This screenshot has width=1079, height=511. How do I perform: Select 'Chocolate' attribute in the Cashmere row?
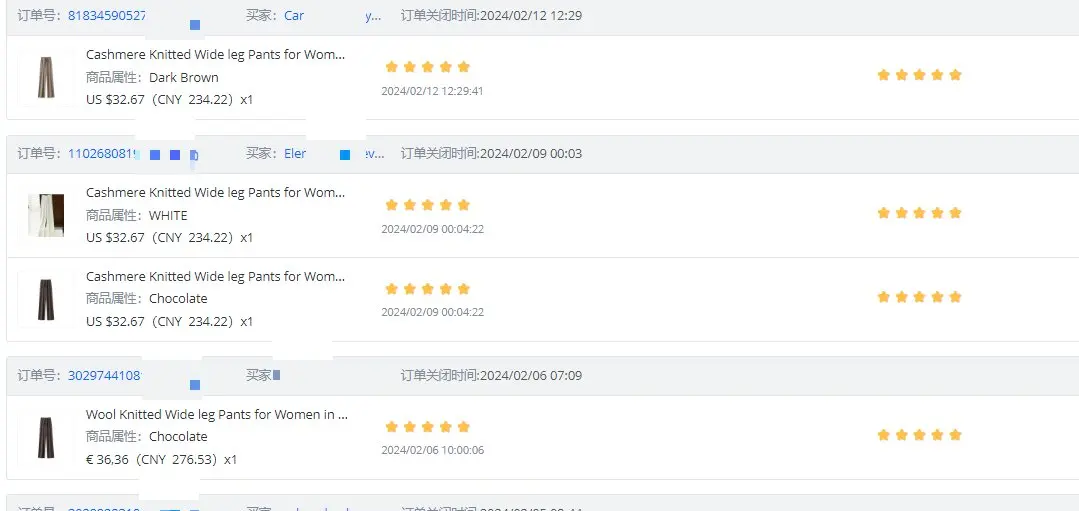178,298
